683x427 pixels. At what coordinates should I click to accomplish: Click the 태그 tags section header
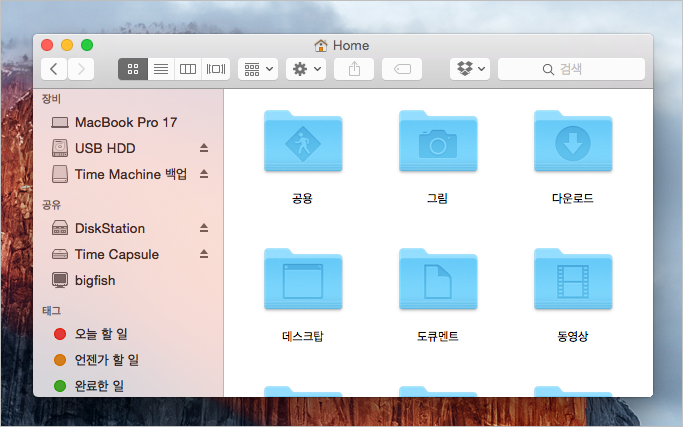(51, 311)
